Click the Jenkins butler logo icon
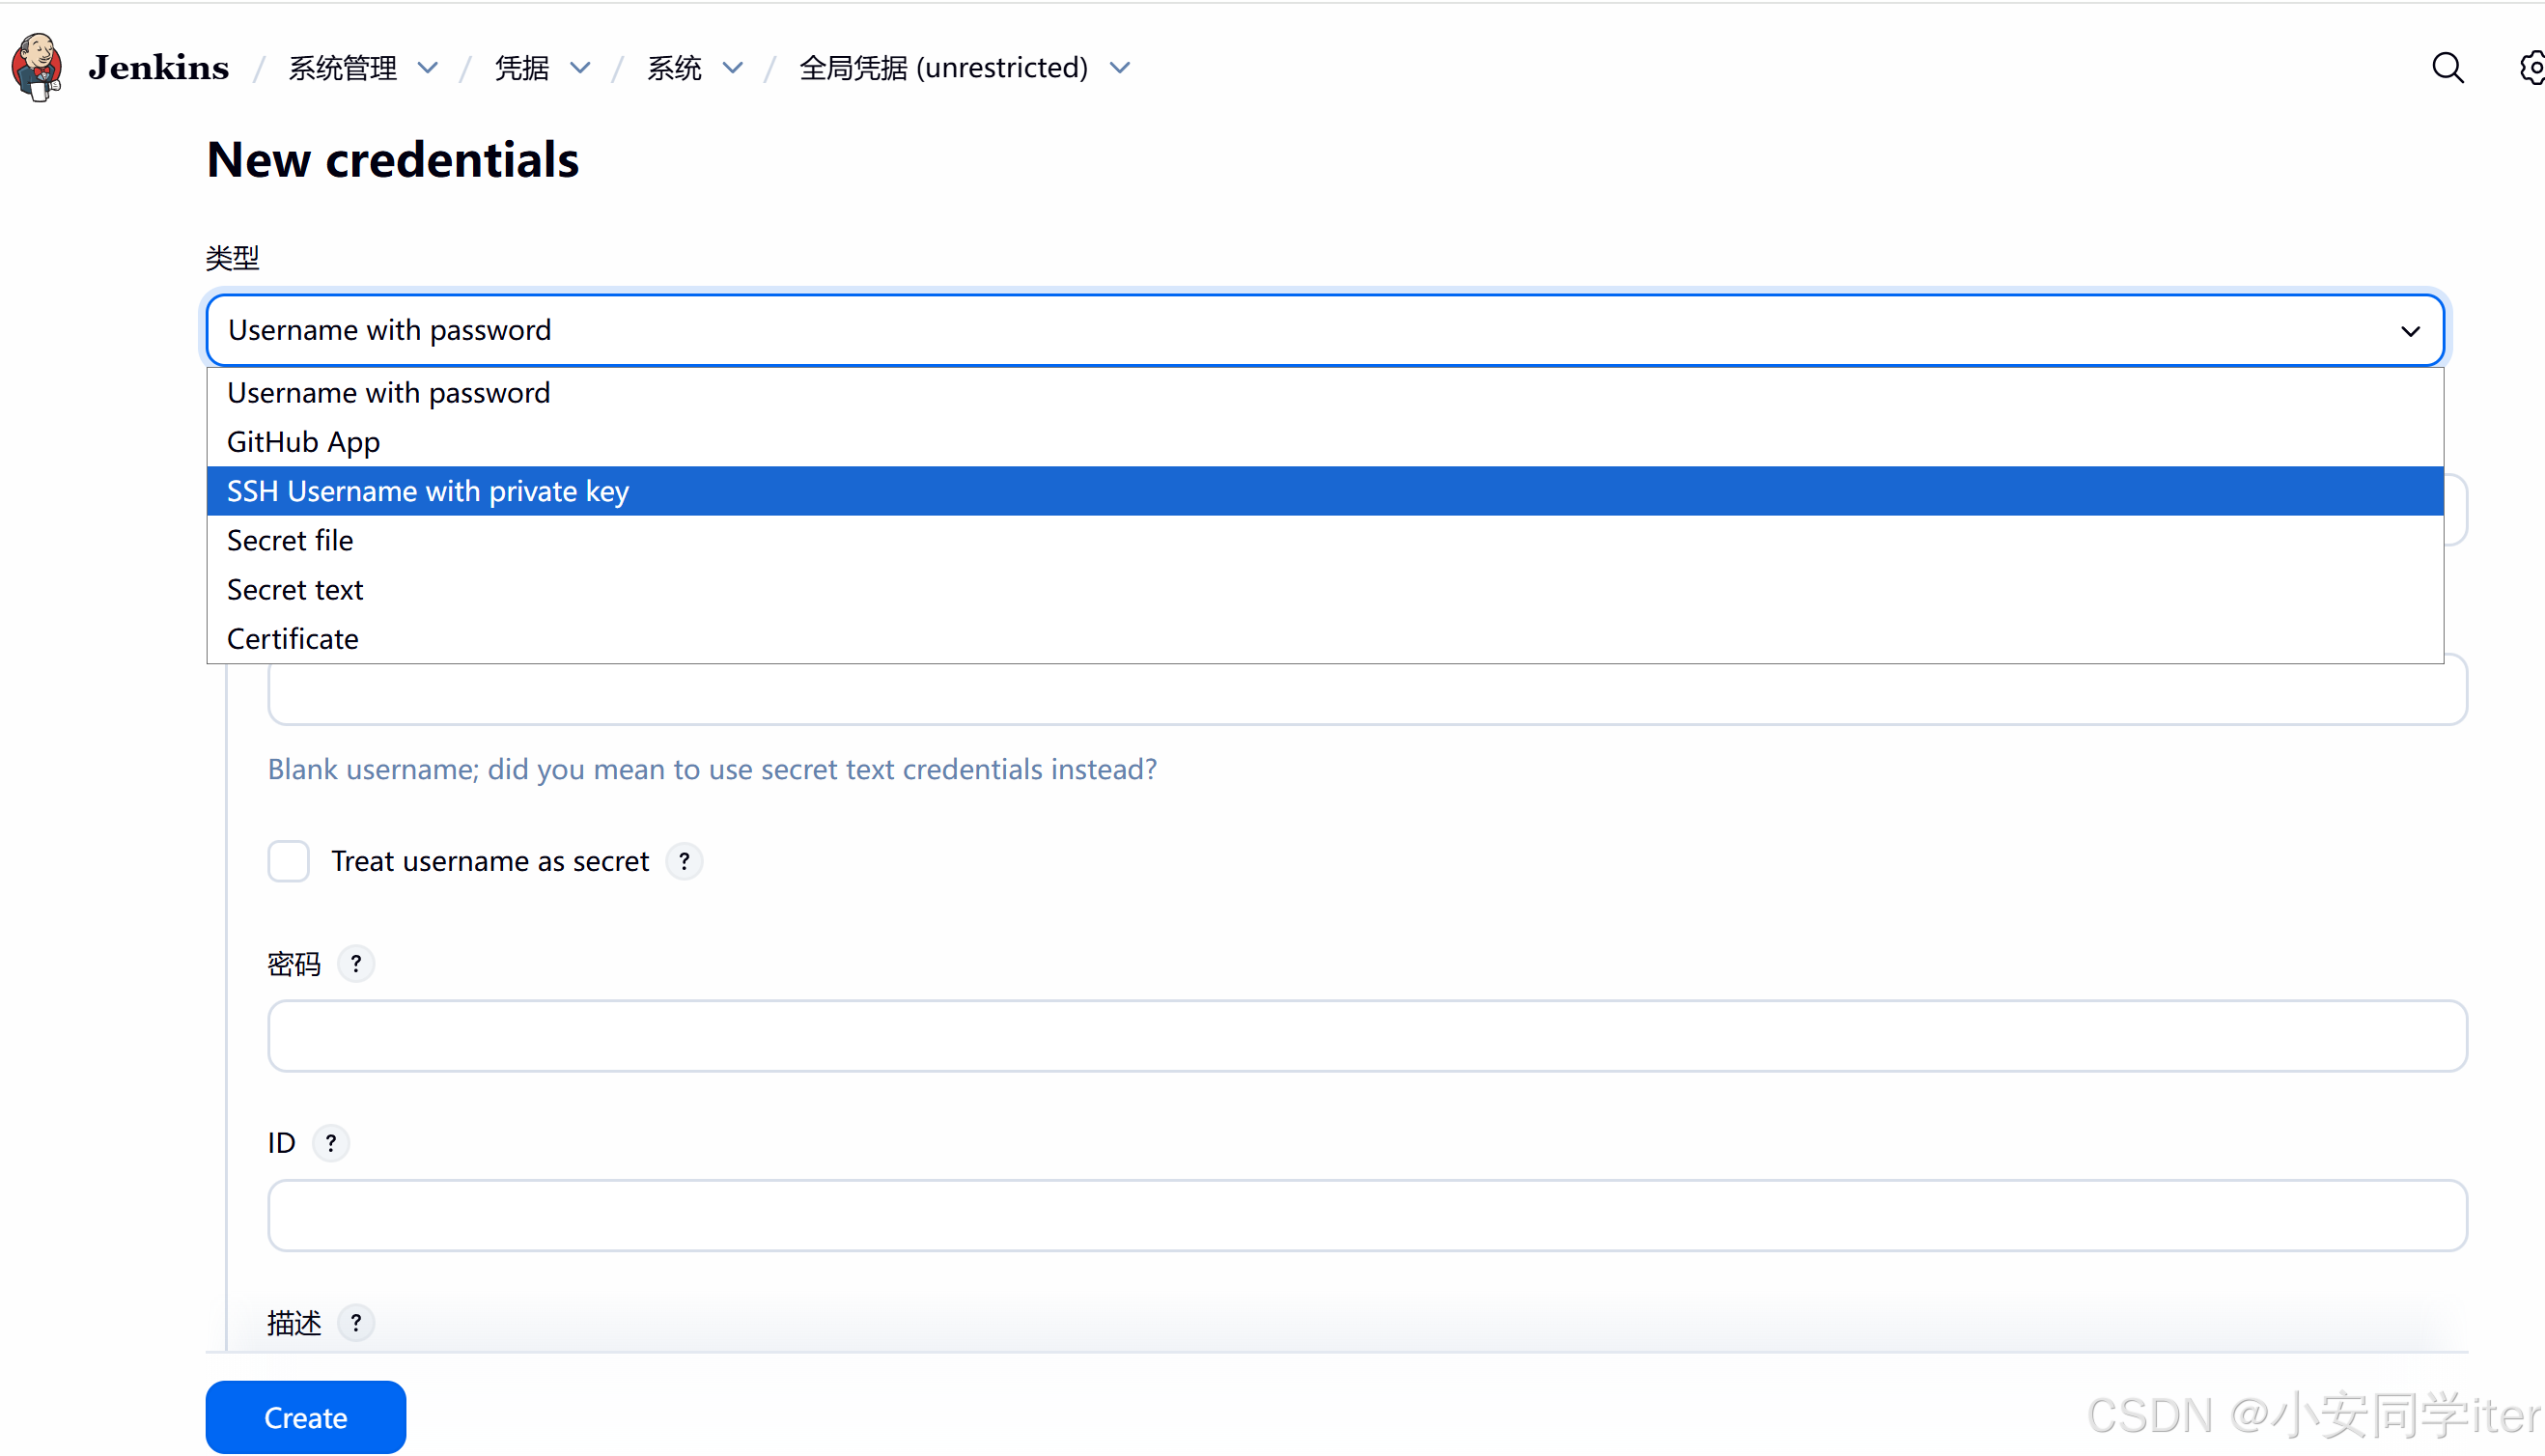Image resolution: width=2545 pixels, height=1456 pixels. click(x=37, y=67)
